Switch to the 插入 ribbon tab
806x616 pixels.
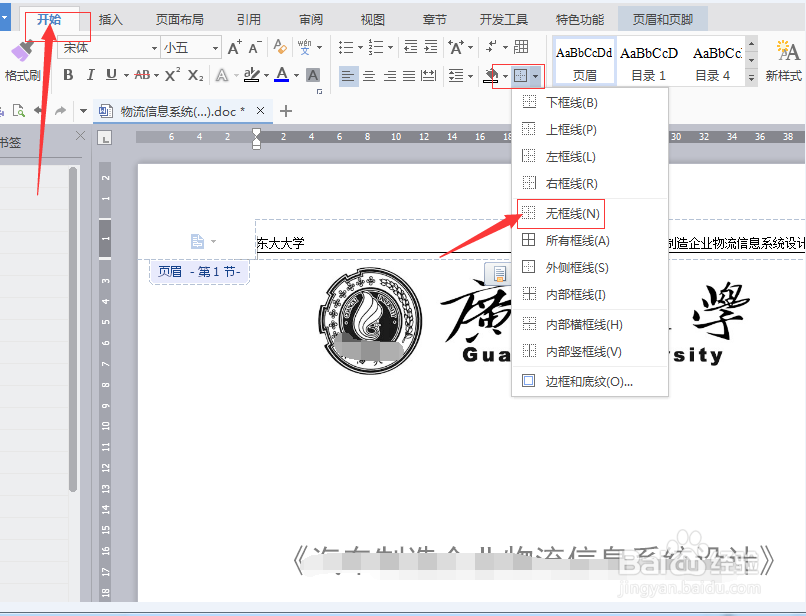point(110,18)
